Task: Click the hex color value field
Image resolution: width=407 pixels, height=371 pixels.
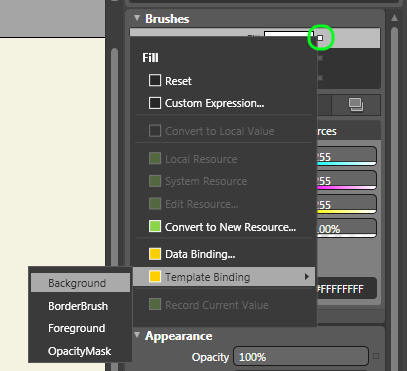Action: [347, 289]
